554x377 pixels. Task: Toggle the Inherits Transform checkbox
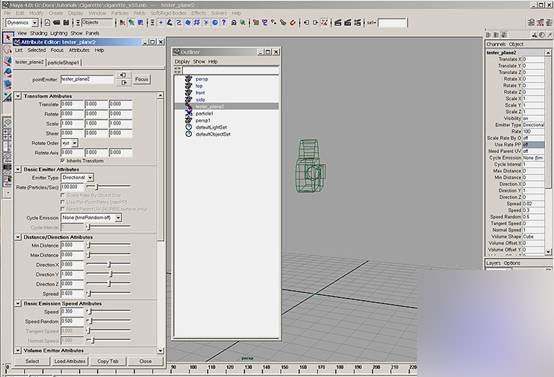point(63,161)
